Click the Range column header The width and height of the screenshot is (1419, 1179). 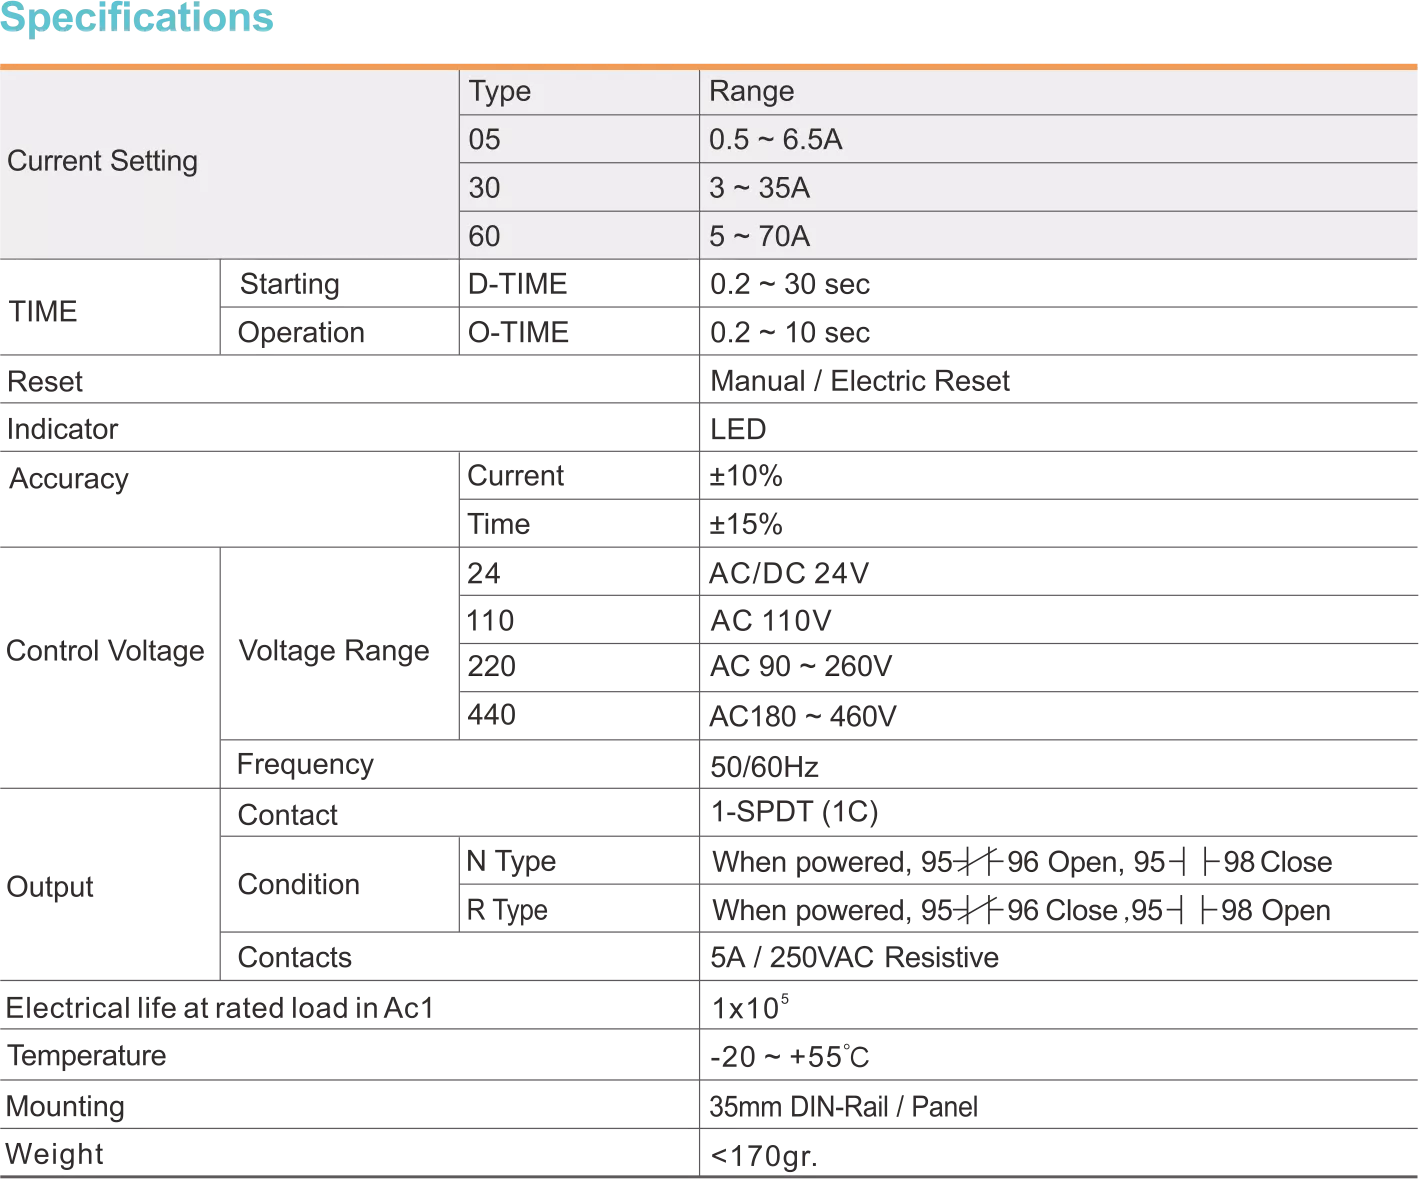tap(751, 91)
